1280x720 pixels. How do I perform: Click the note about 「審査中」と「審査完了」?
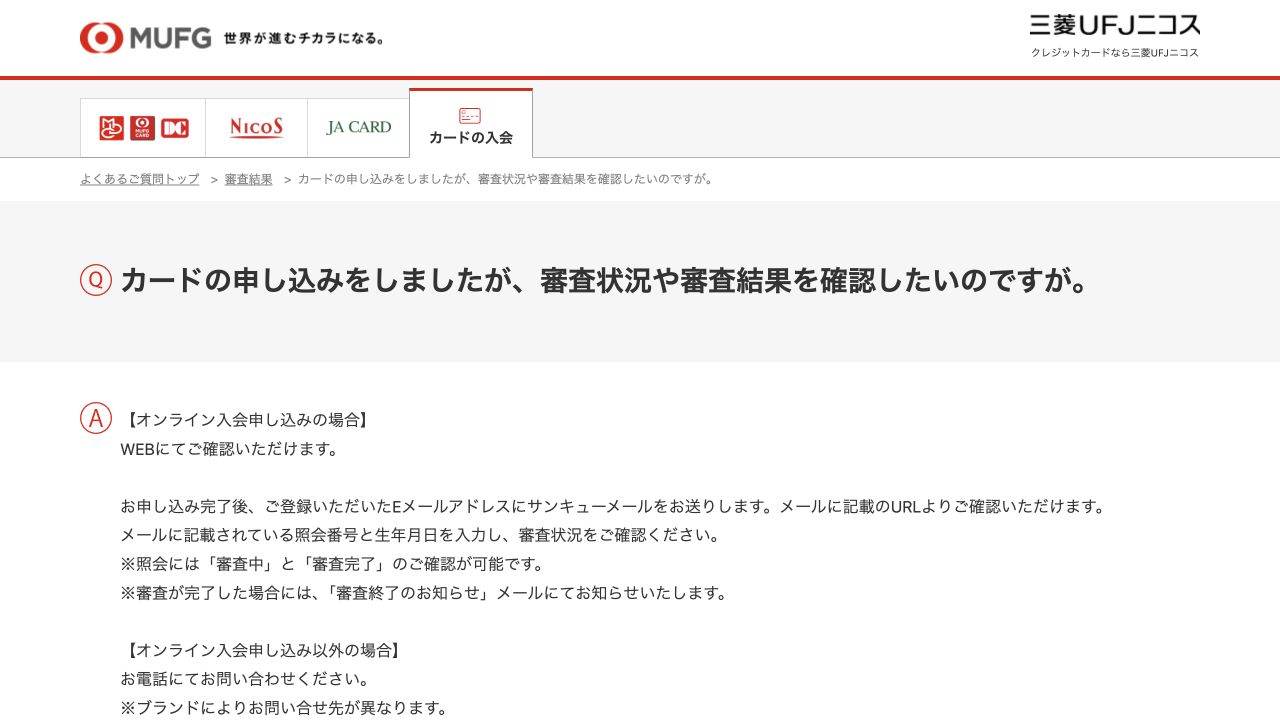(334, 564)
